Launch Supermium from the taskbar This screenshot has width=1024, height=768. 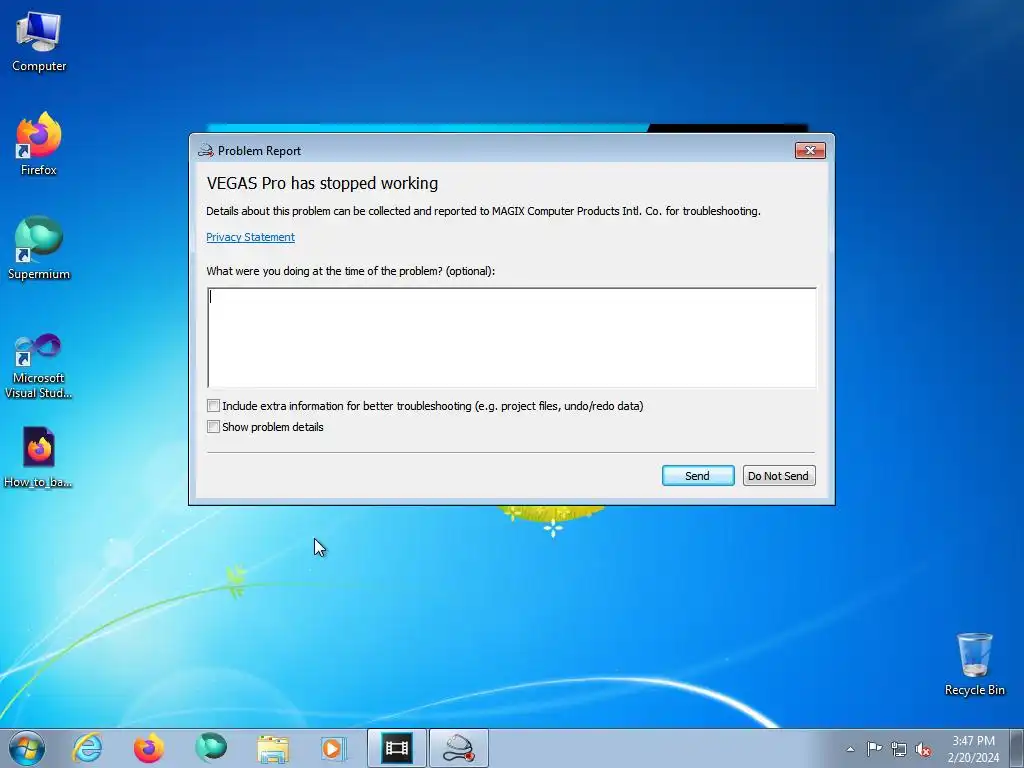(x=211, y=748)
